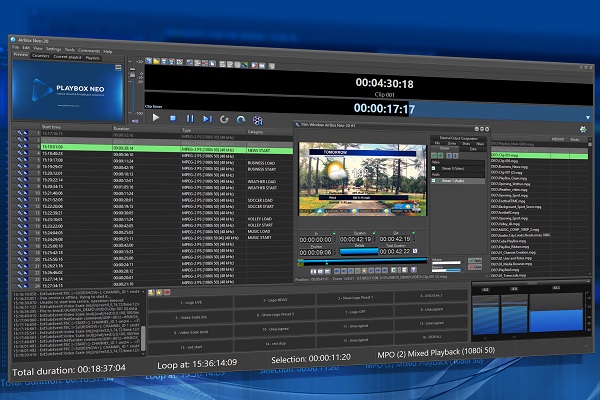Toggle the green check next to In timecode

click(334, 233)
